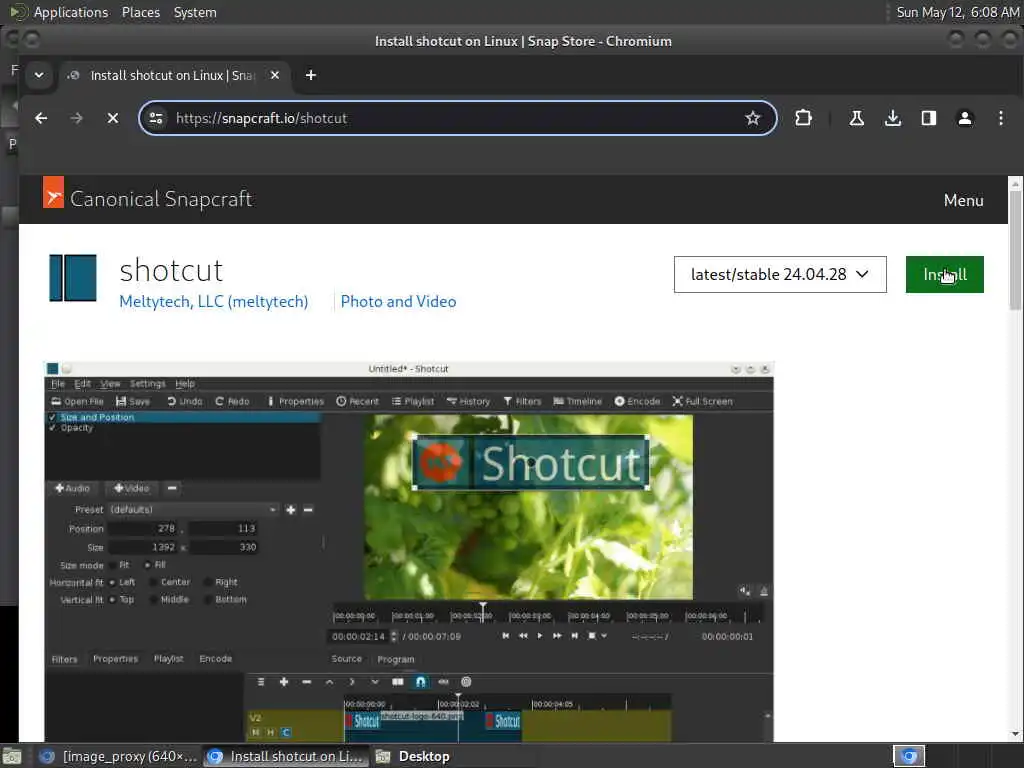Bookmark this page with the star icon

pyautogui.click(x=753, y=118)
